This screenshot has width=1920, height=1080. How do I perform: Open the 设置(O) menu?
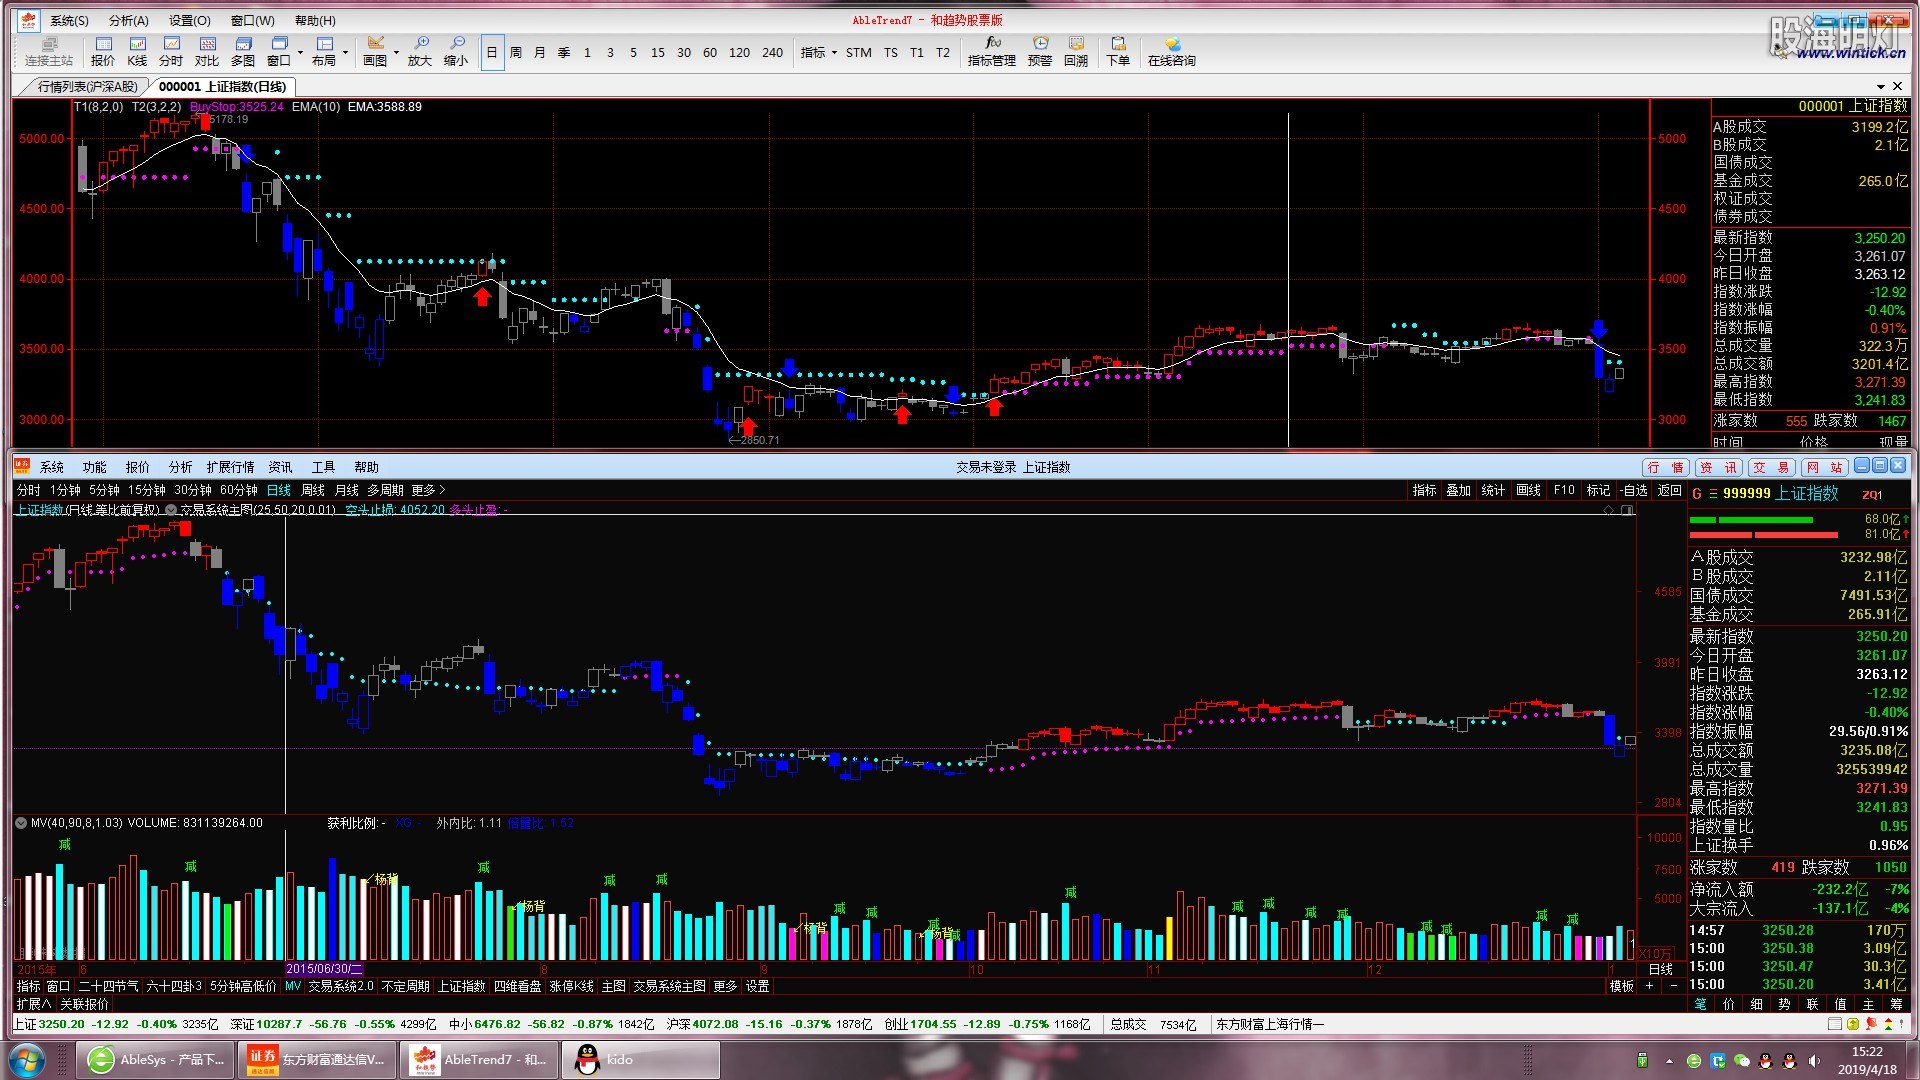pyautogui.click(x=190, y=20)
